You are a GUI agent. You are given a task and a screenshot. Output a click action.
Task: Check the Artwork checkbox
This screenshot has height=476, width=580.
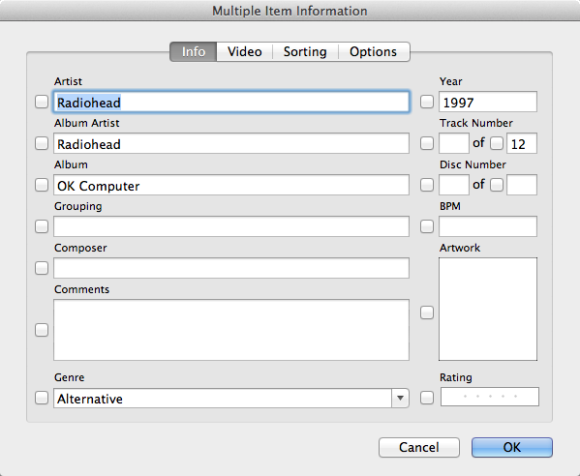pyautogui.click(x=427, y=313)
